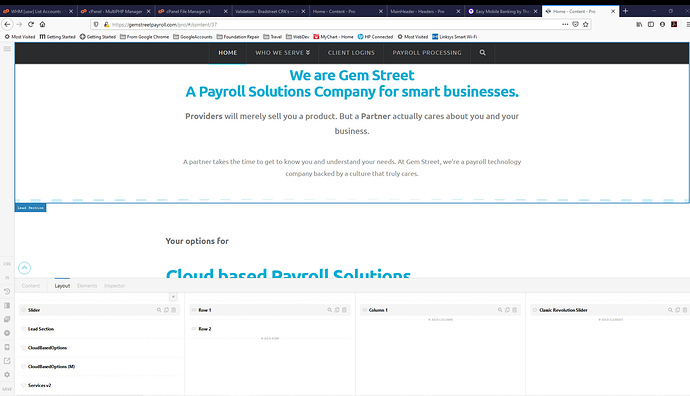Open the settings gear in the left sidebar
The height and width of the screenshot is (396, 690).
7,375
